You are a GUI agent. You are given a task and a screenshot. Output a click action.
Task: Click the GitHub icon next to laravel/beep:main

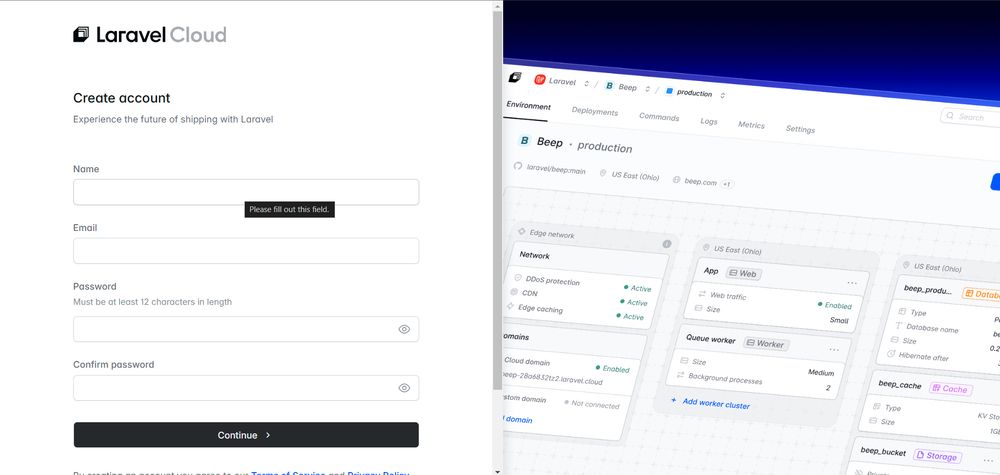pos(518,166)
